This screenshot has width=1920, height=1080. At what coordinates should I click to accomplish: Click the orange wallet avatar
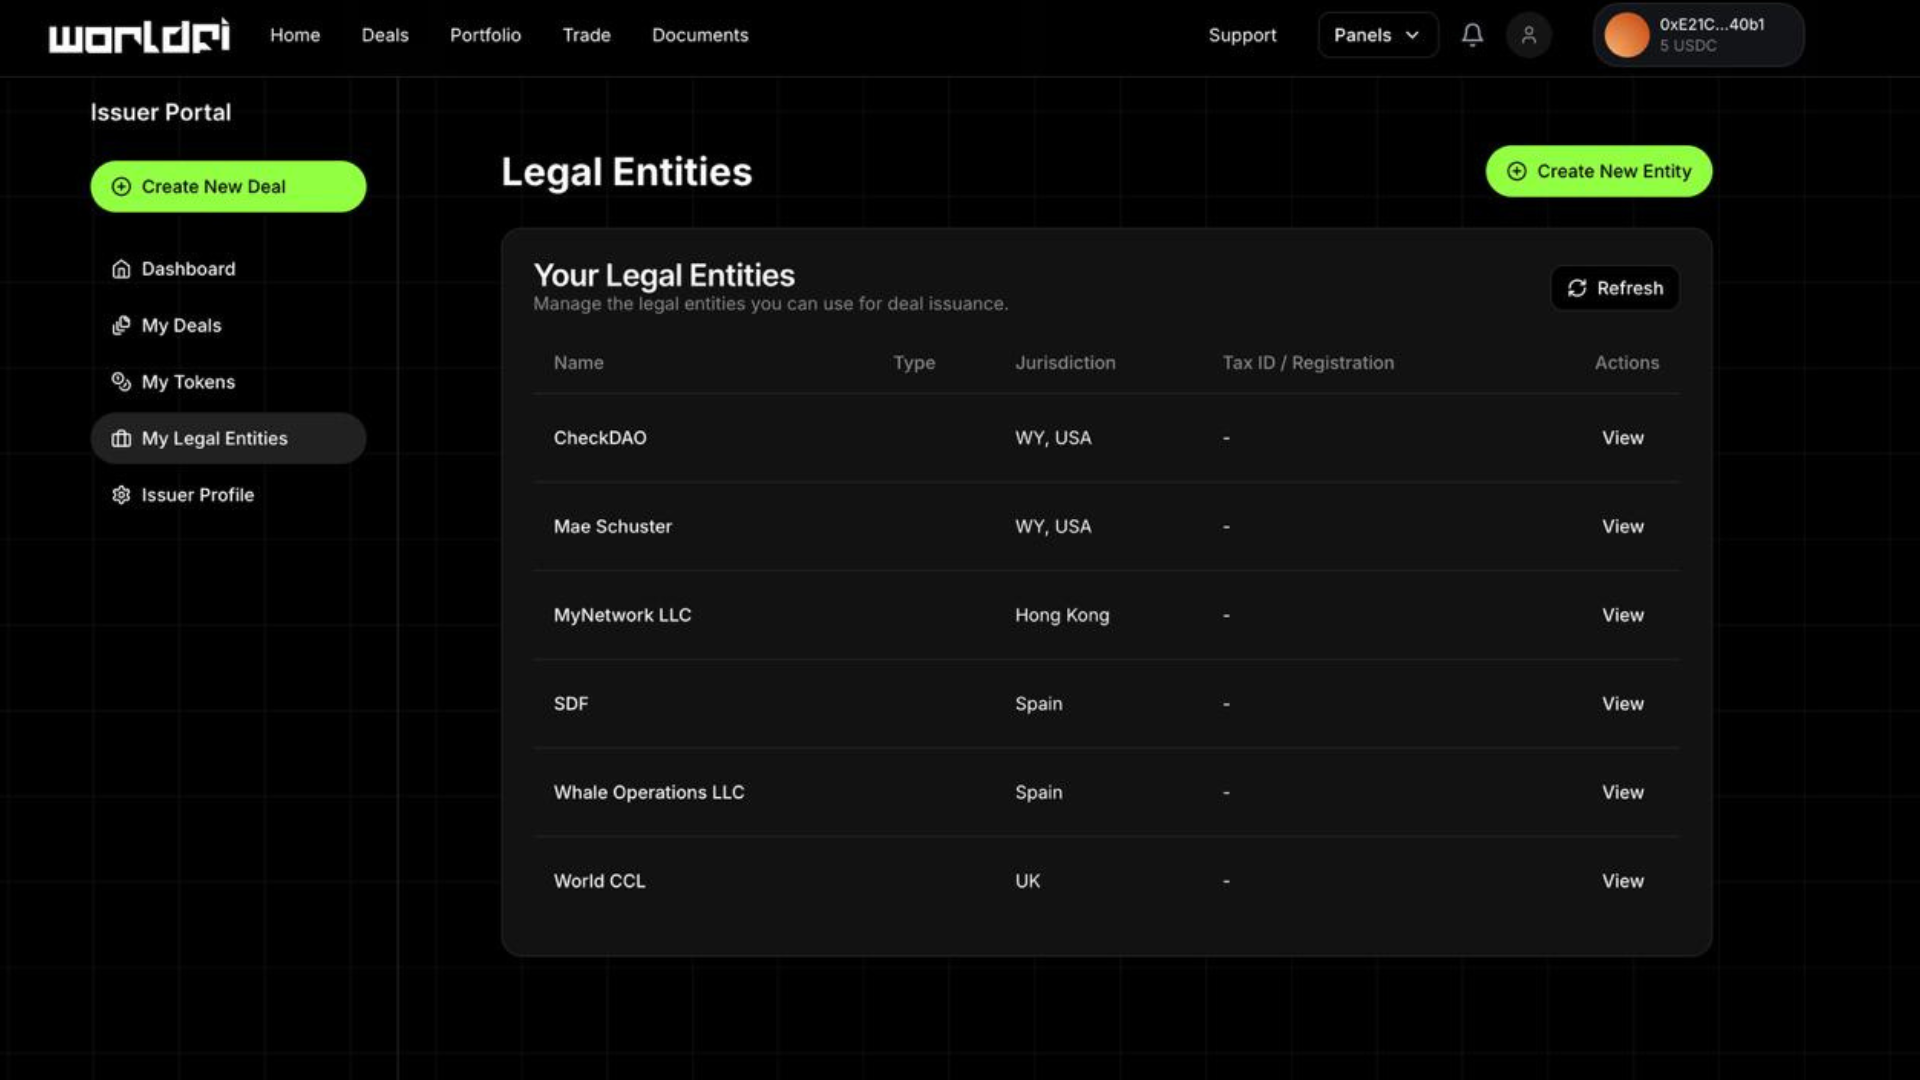point(1626,35)
